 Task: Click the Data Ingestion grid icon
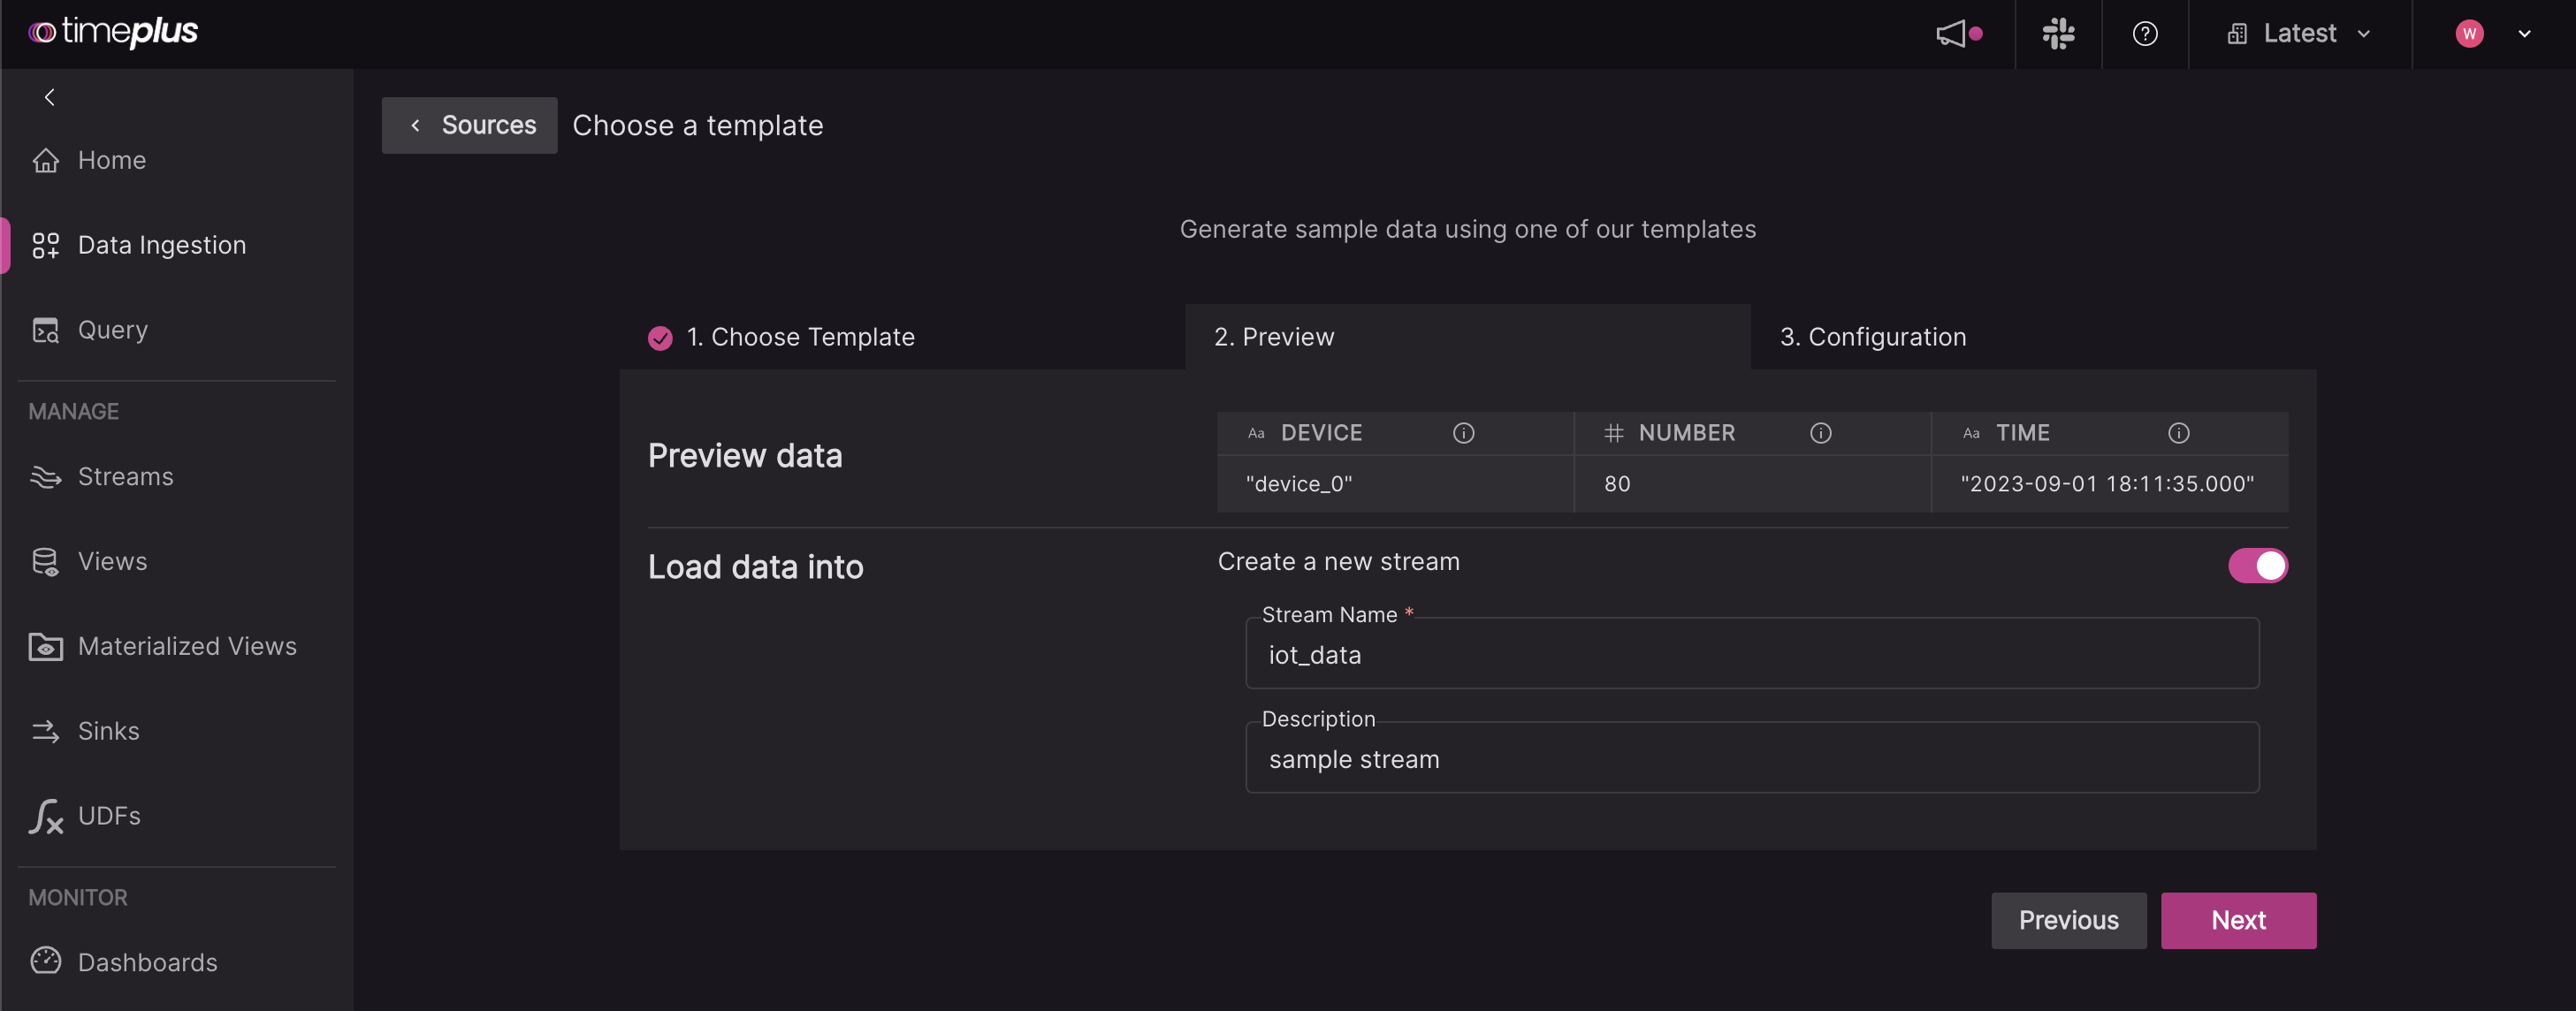(x=46, y=245)
